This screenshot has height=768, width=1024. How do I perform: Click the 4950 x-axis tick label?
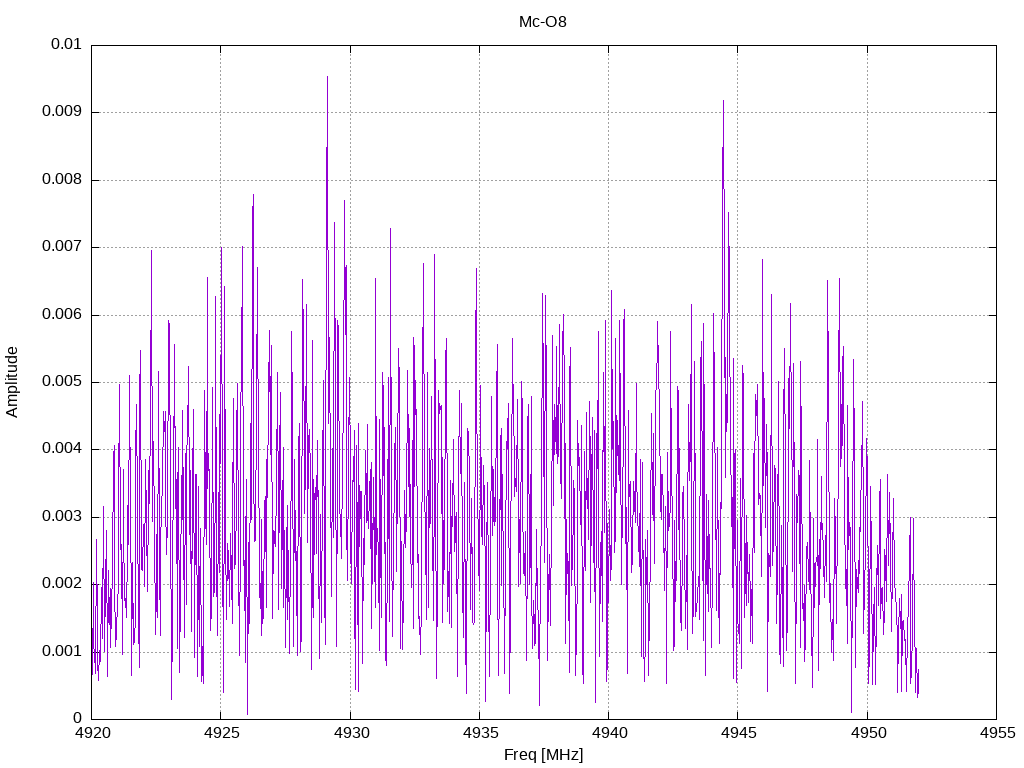tap(868, 733)
